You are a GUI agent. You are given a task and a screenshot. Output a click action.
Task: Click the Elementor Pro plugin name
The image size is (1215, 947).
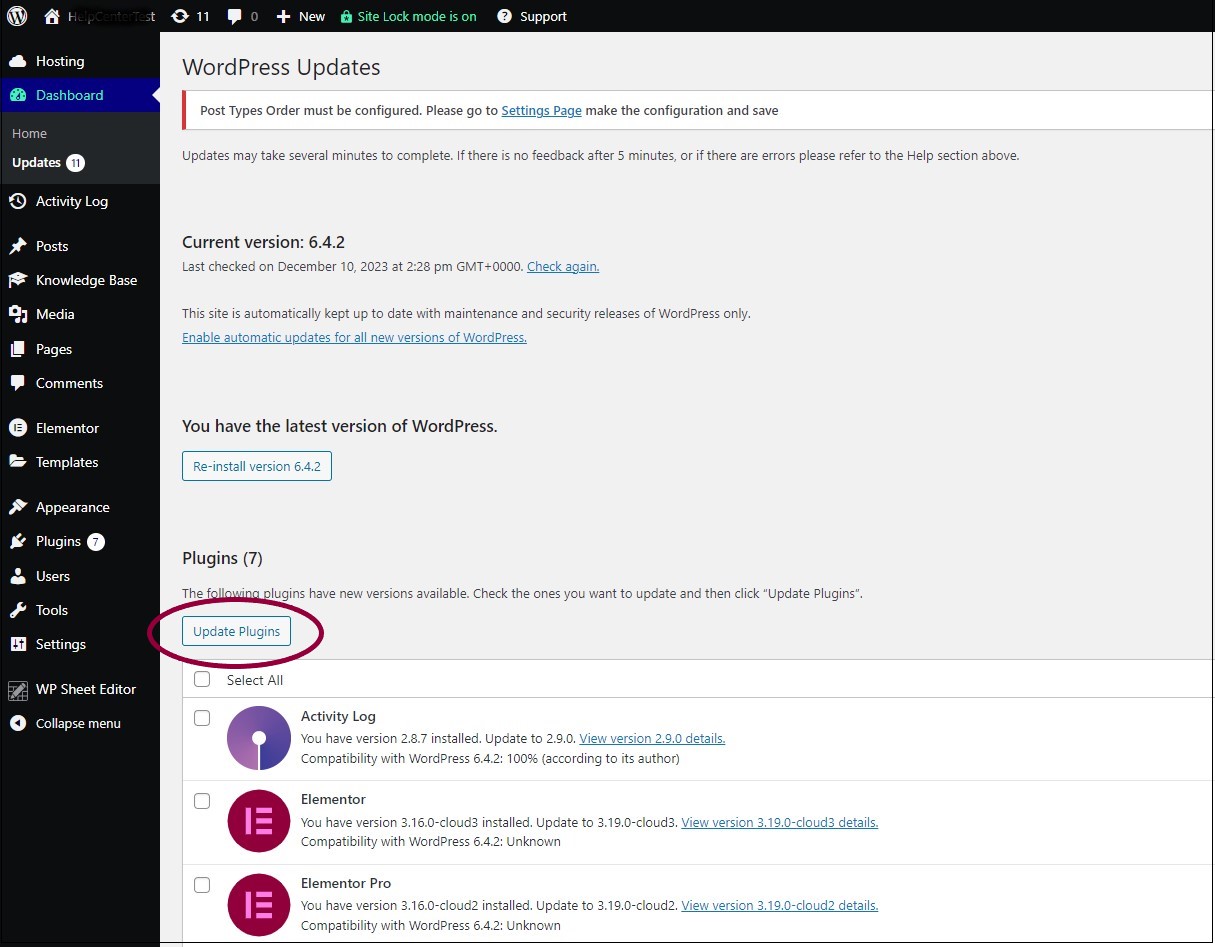(346, 883)
